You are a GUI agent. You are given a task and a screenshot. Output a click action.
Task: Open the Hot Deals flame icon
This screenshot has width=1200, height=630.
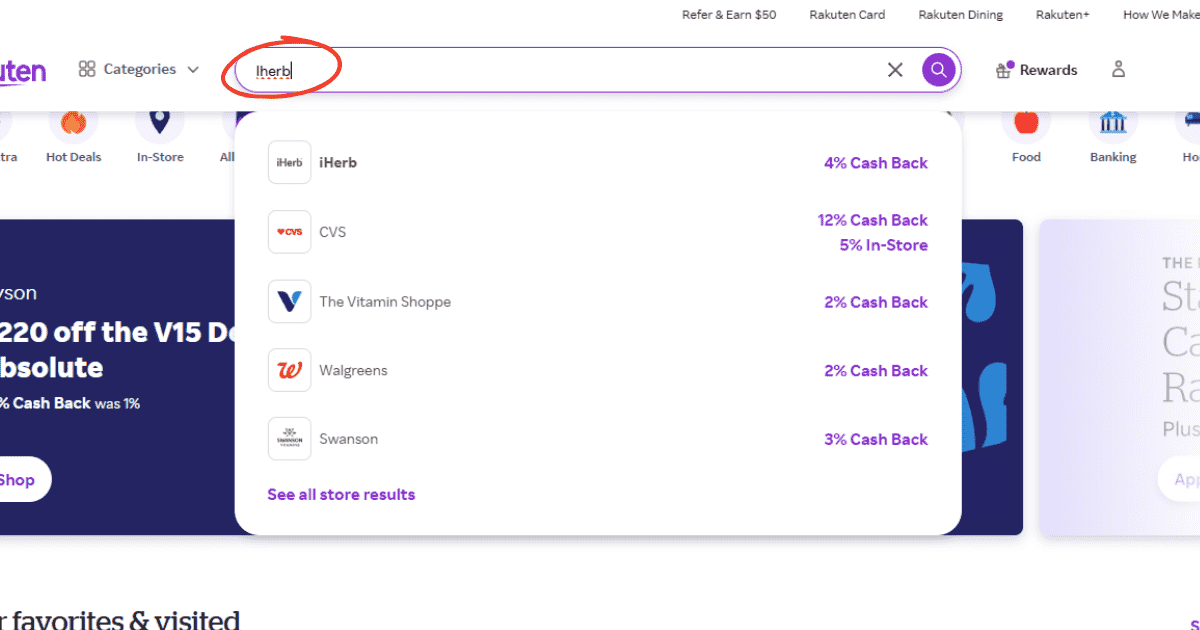point(73,123)
